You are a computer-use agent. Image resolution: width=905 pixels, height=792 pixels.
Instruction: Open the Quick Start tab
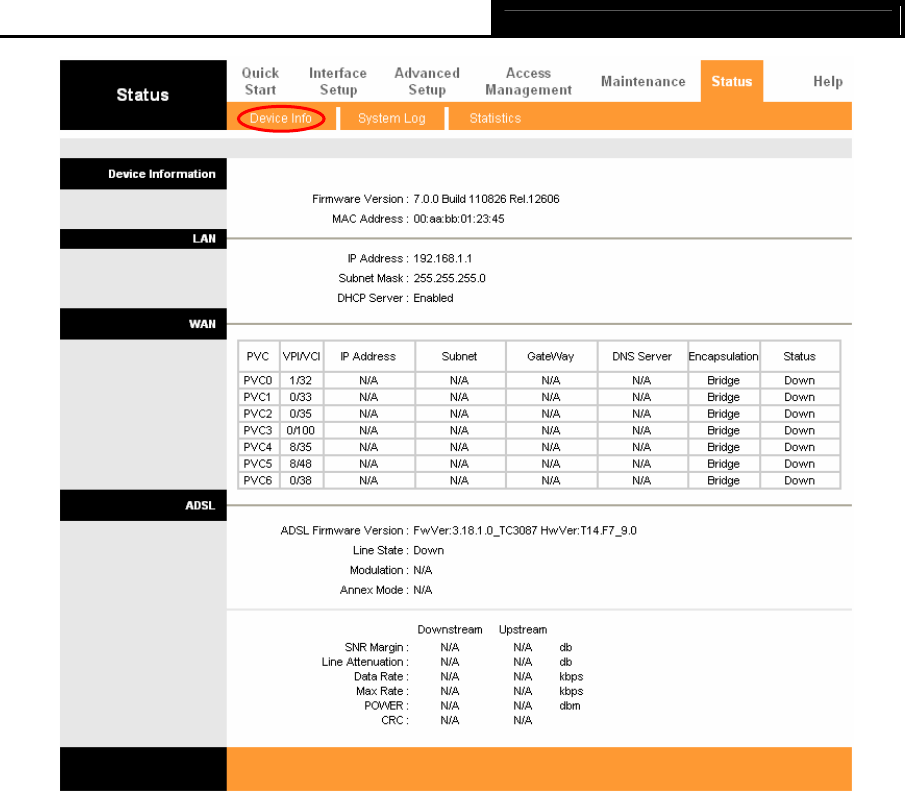[260, 81]
